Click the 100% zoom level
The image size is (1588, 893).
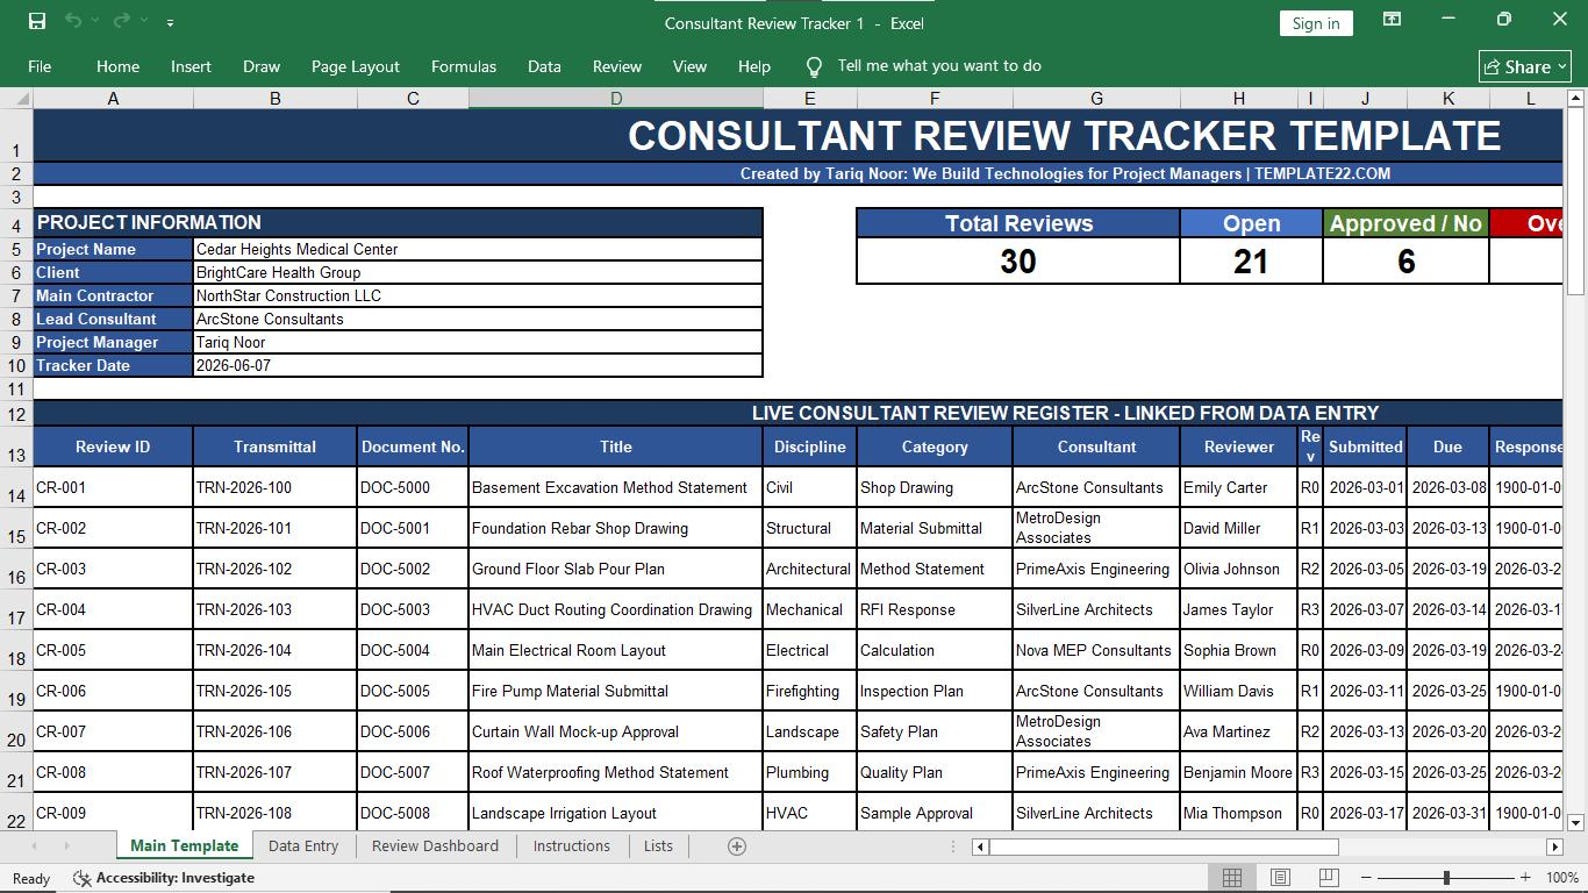(x=1562, y=878)
